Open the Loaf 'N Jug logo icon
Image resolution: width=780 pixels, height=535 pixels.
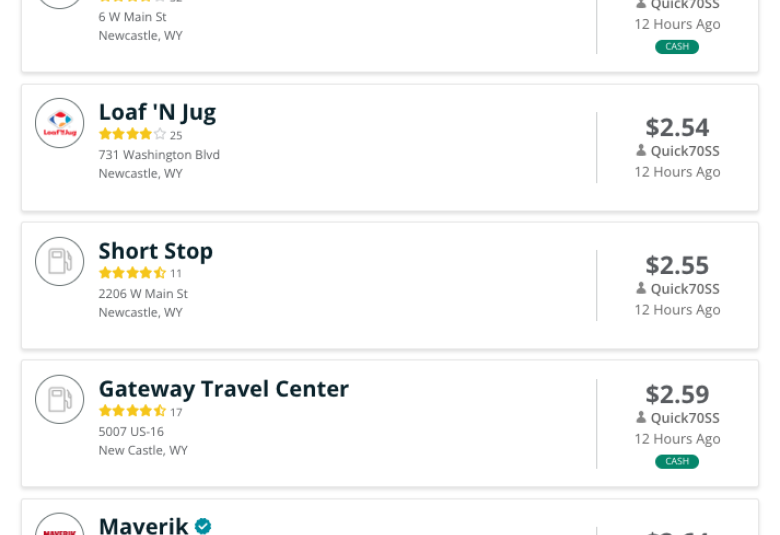pos(60,123)
